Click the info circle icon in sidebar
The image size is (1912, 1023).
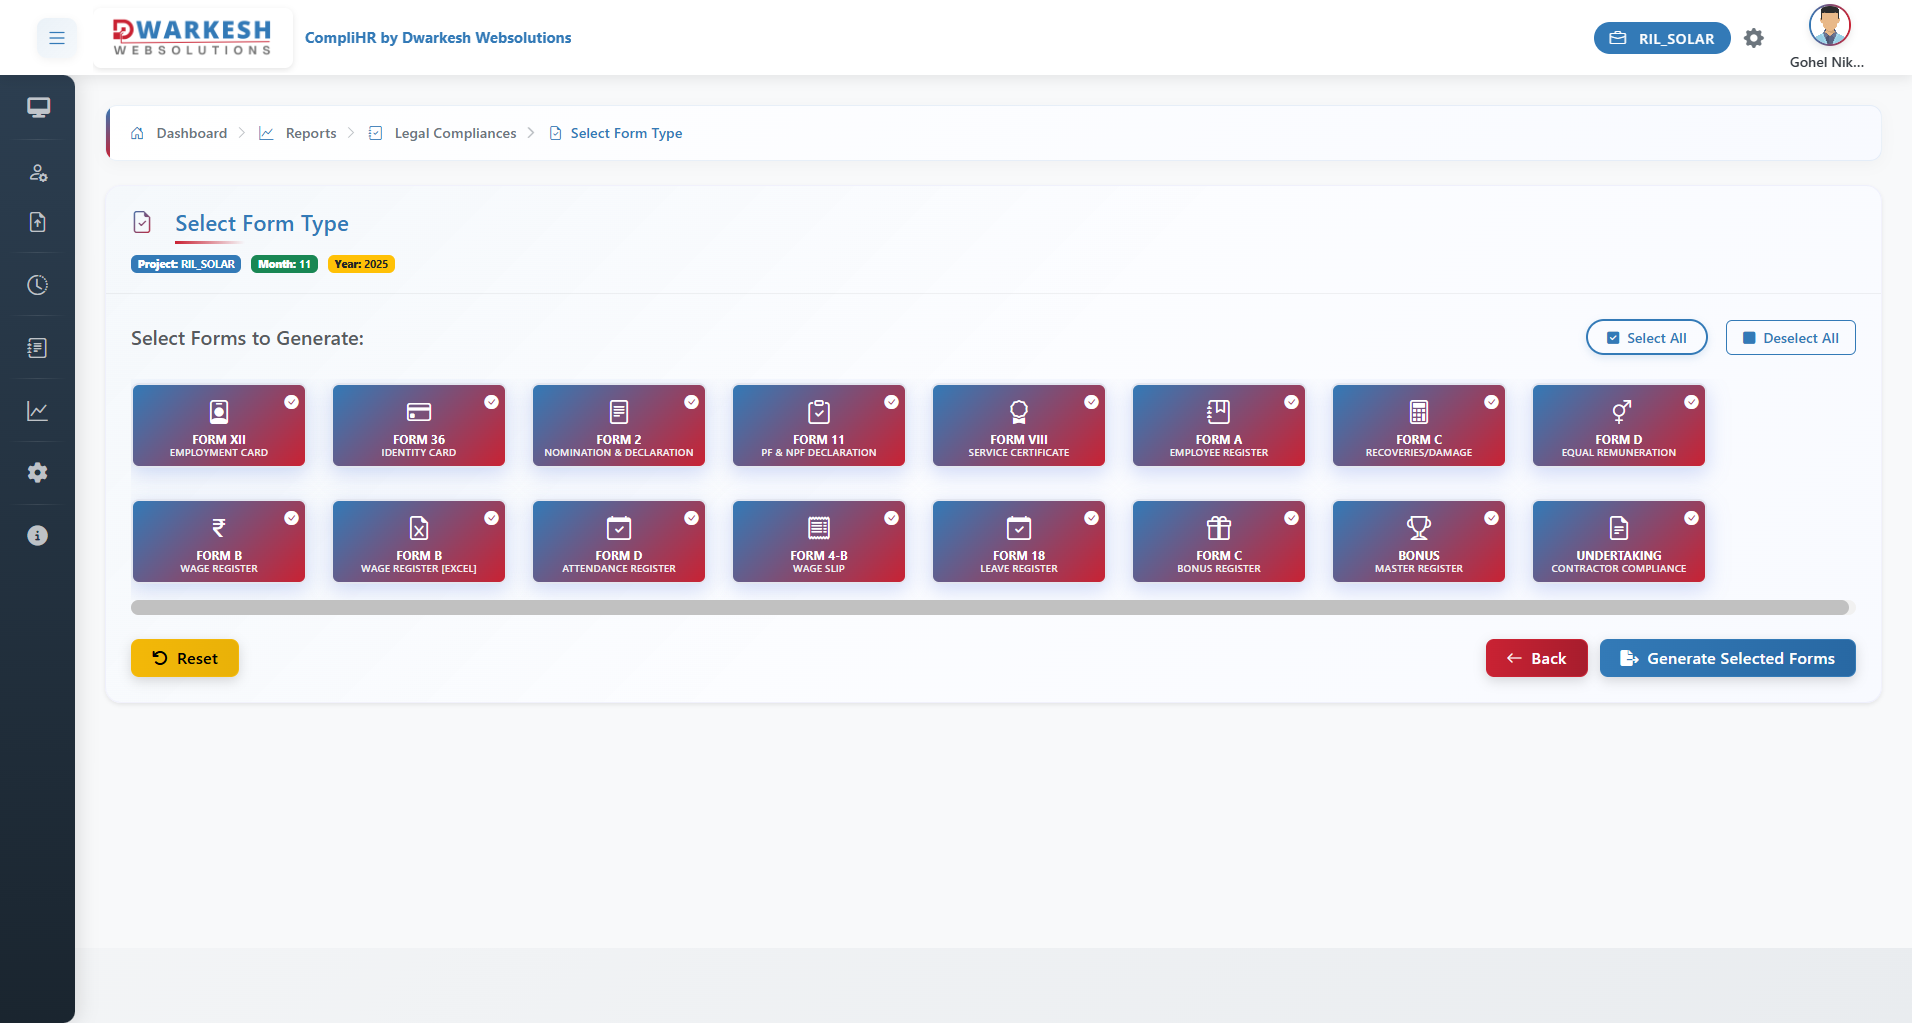pyautogui.click(x=38, y=536)
